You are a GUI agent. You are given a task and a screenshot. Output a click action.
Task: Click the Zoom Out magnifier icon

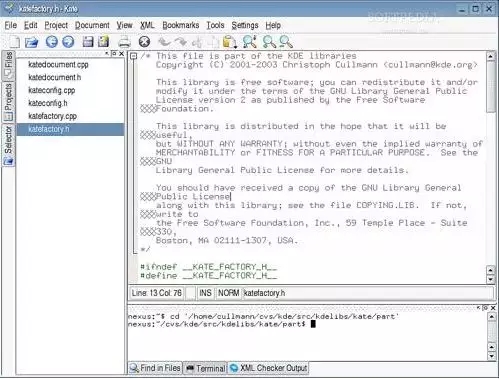[286, 42]
